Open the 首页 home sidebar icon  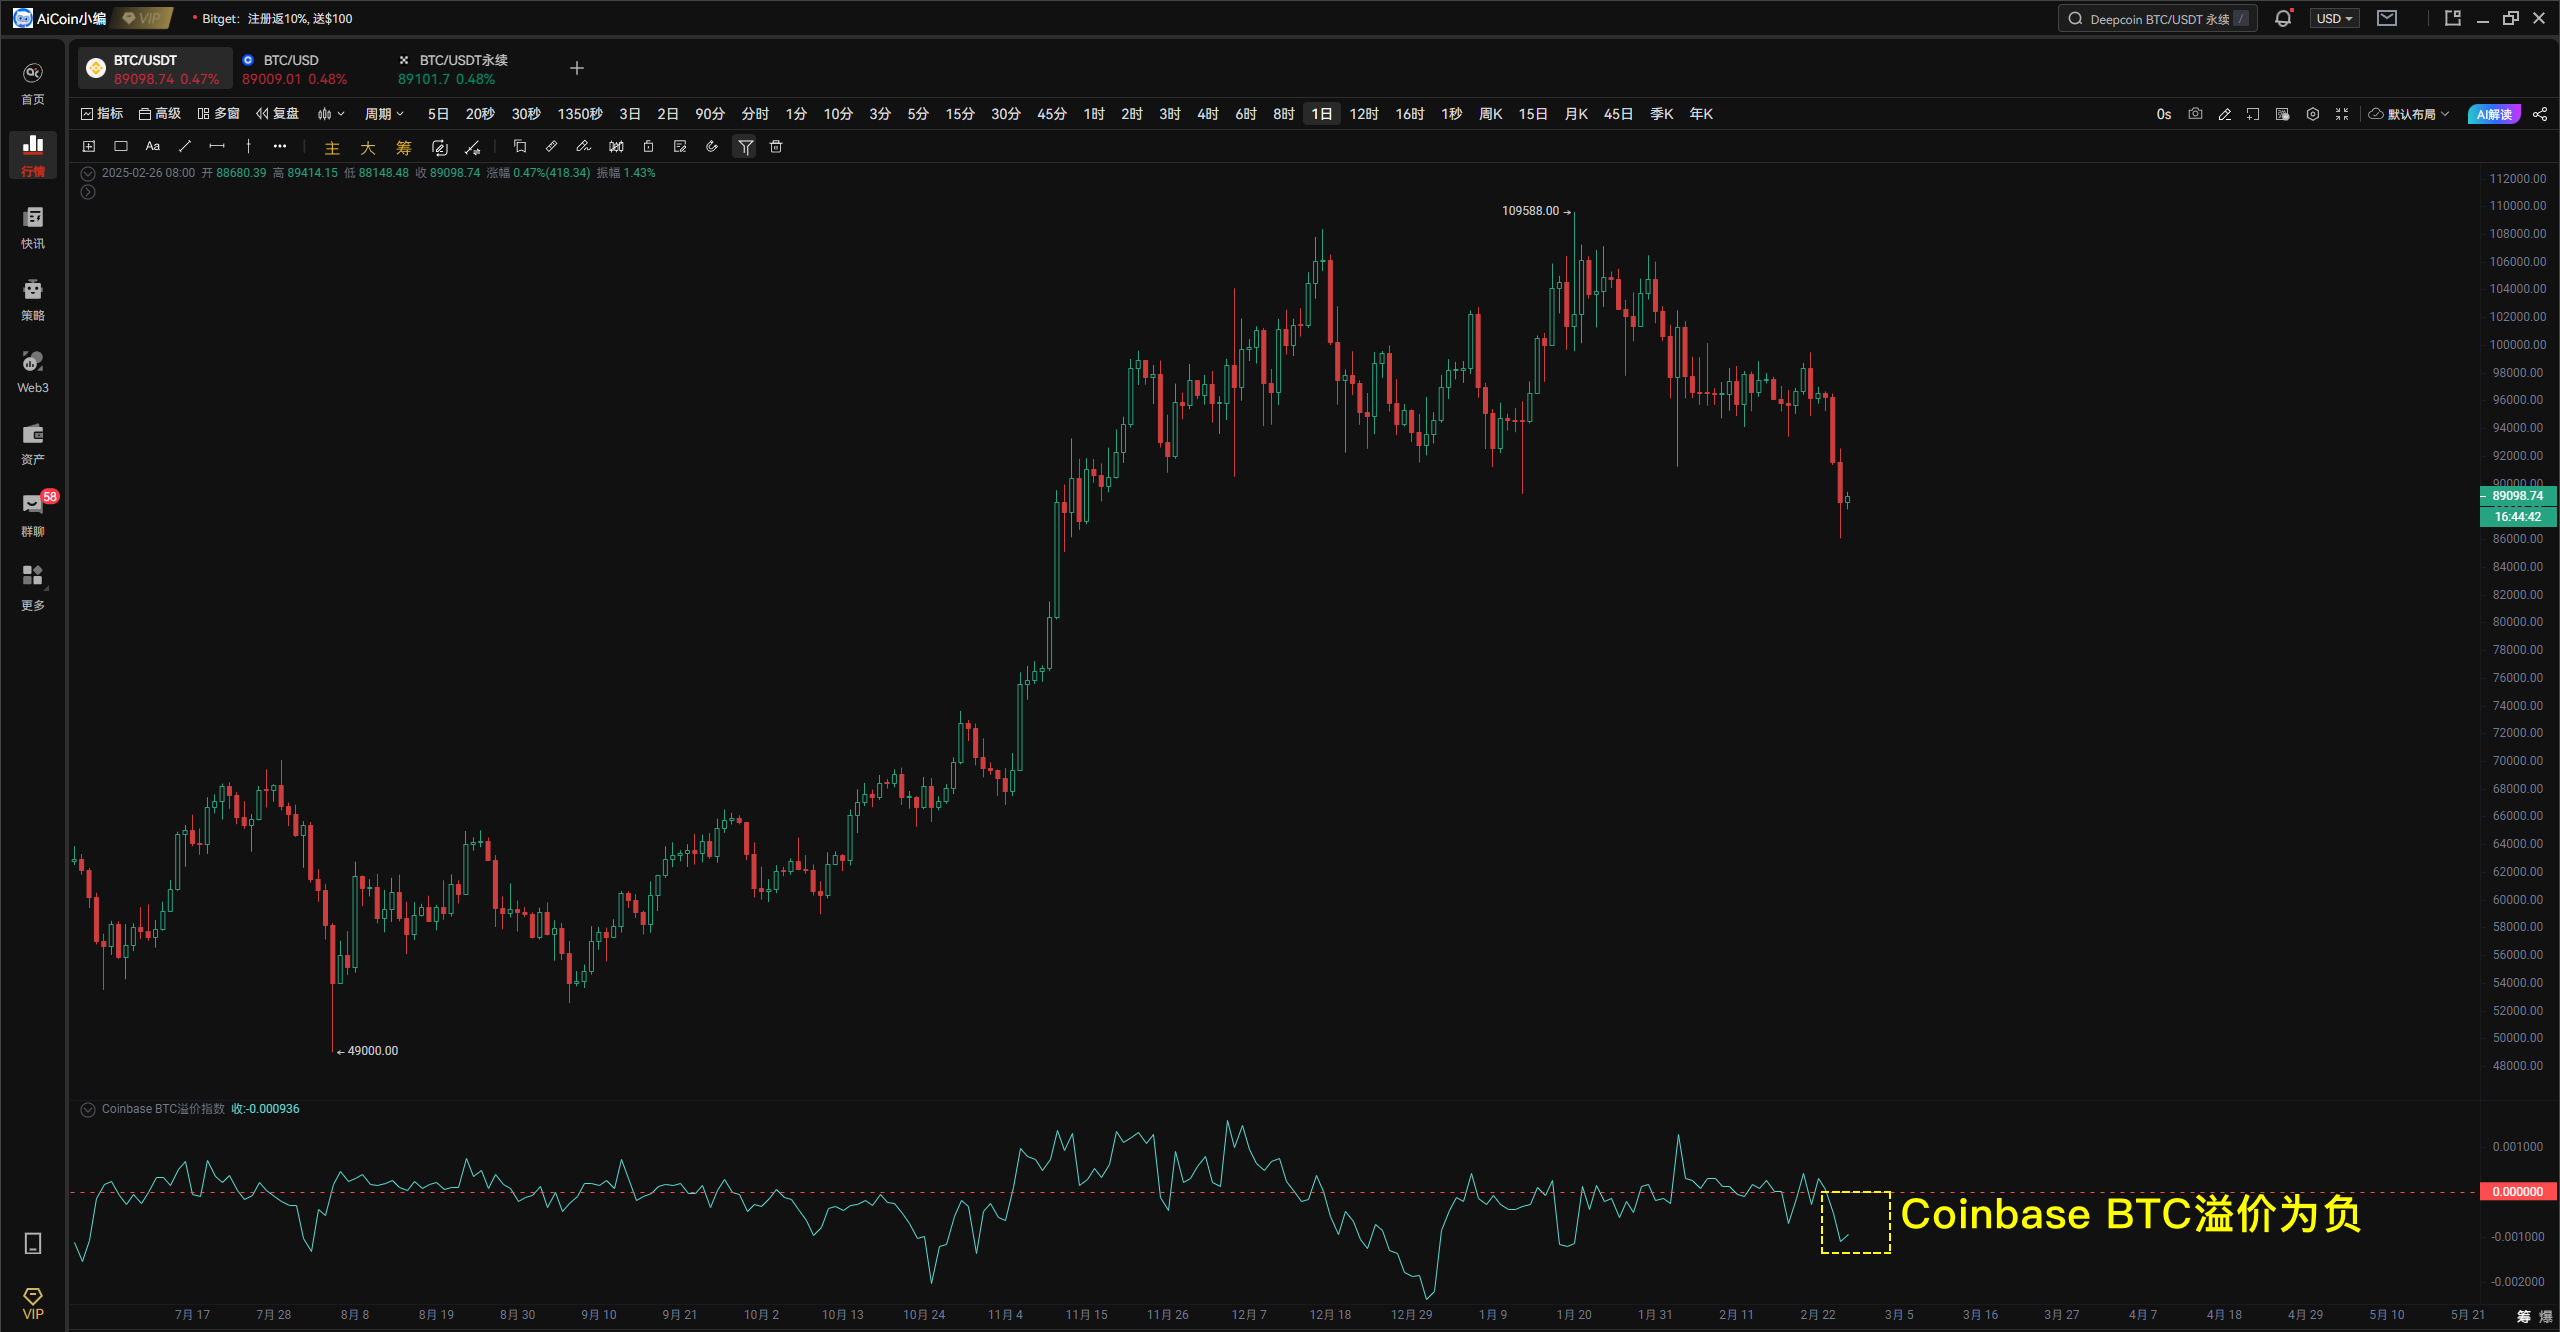tap(33, 84)
